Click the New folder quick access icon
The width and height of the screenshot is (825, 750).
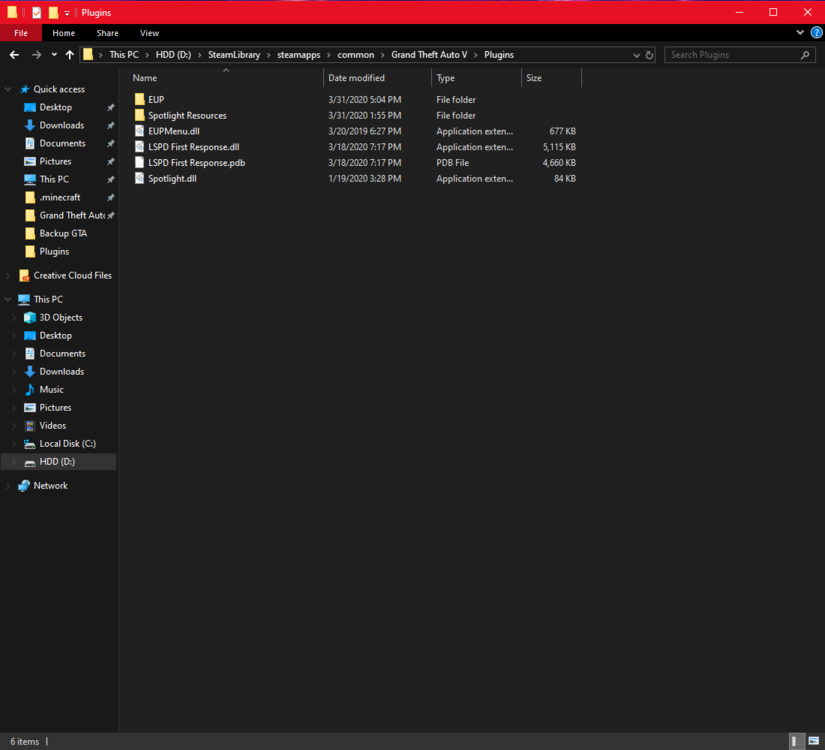coord(53,12)
